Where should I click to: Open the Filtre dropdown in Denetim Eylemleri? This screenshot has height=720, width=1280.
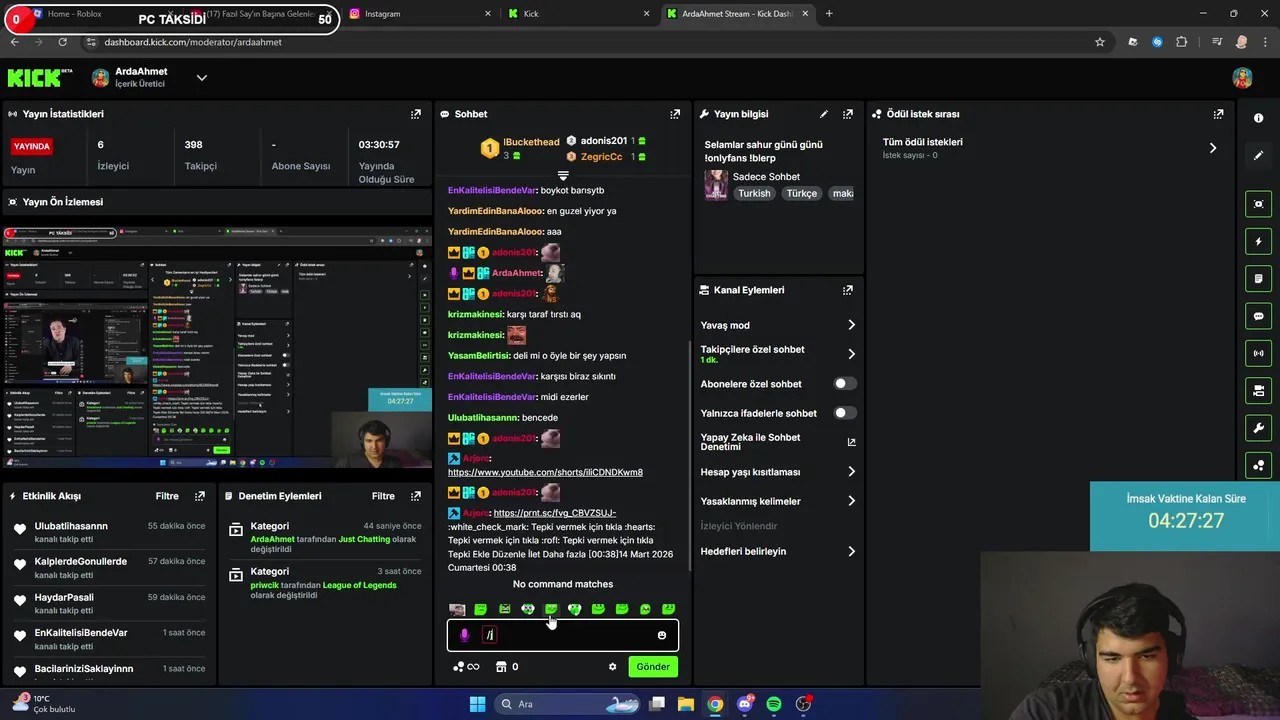click(383, 496)
